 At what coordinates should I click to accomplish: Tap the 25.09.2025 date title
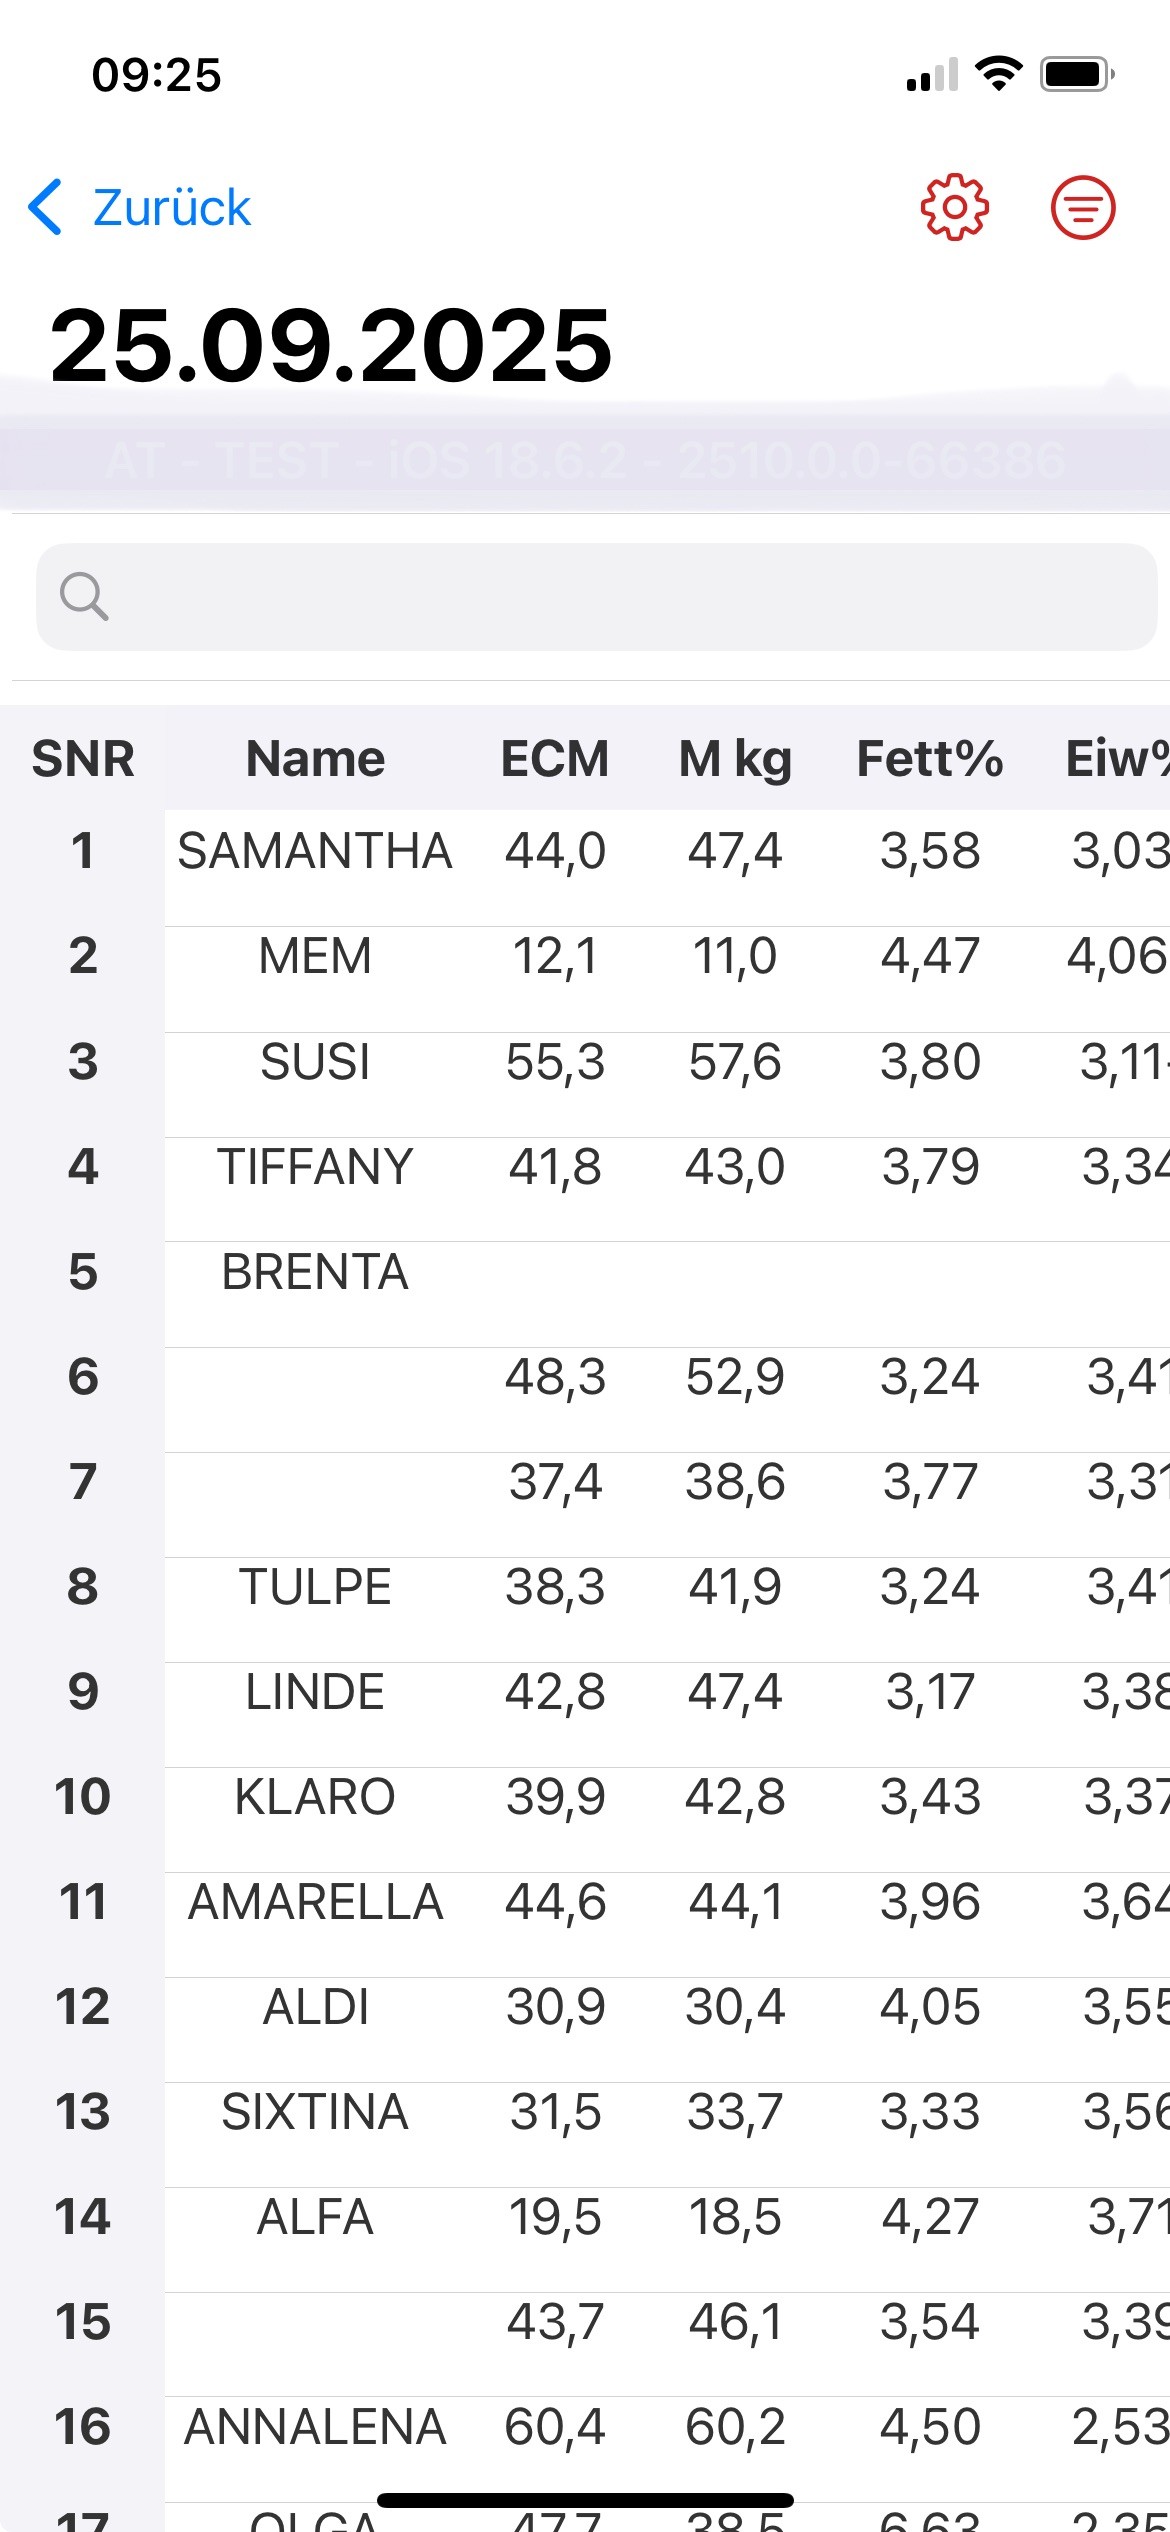(x=331, y=345)
